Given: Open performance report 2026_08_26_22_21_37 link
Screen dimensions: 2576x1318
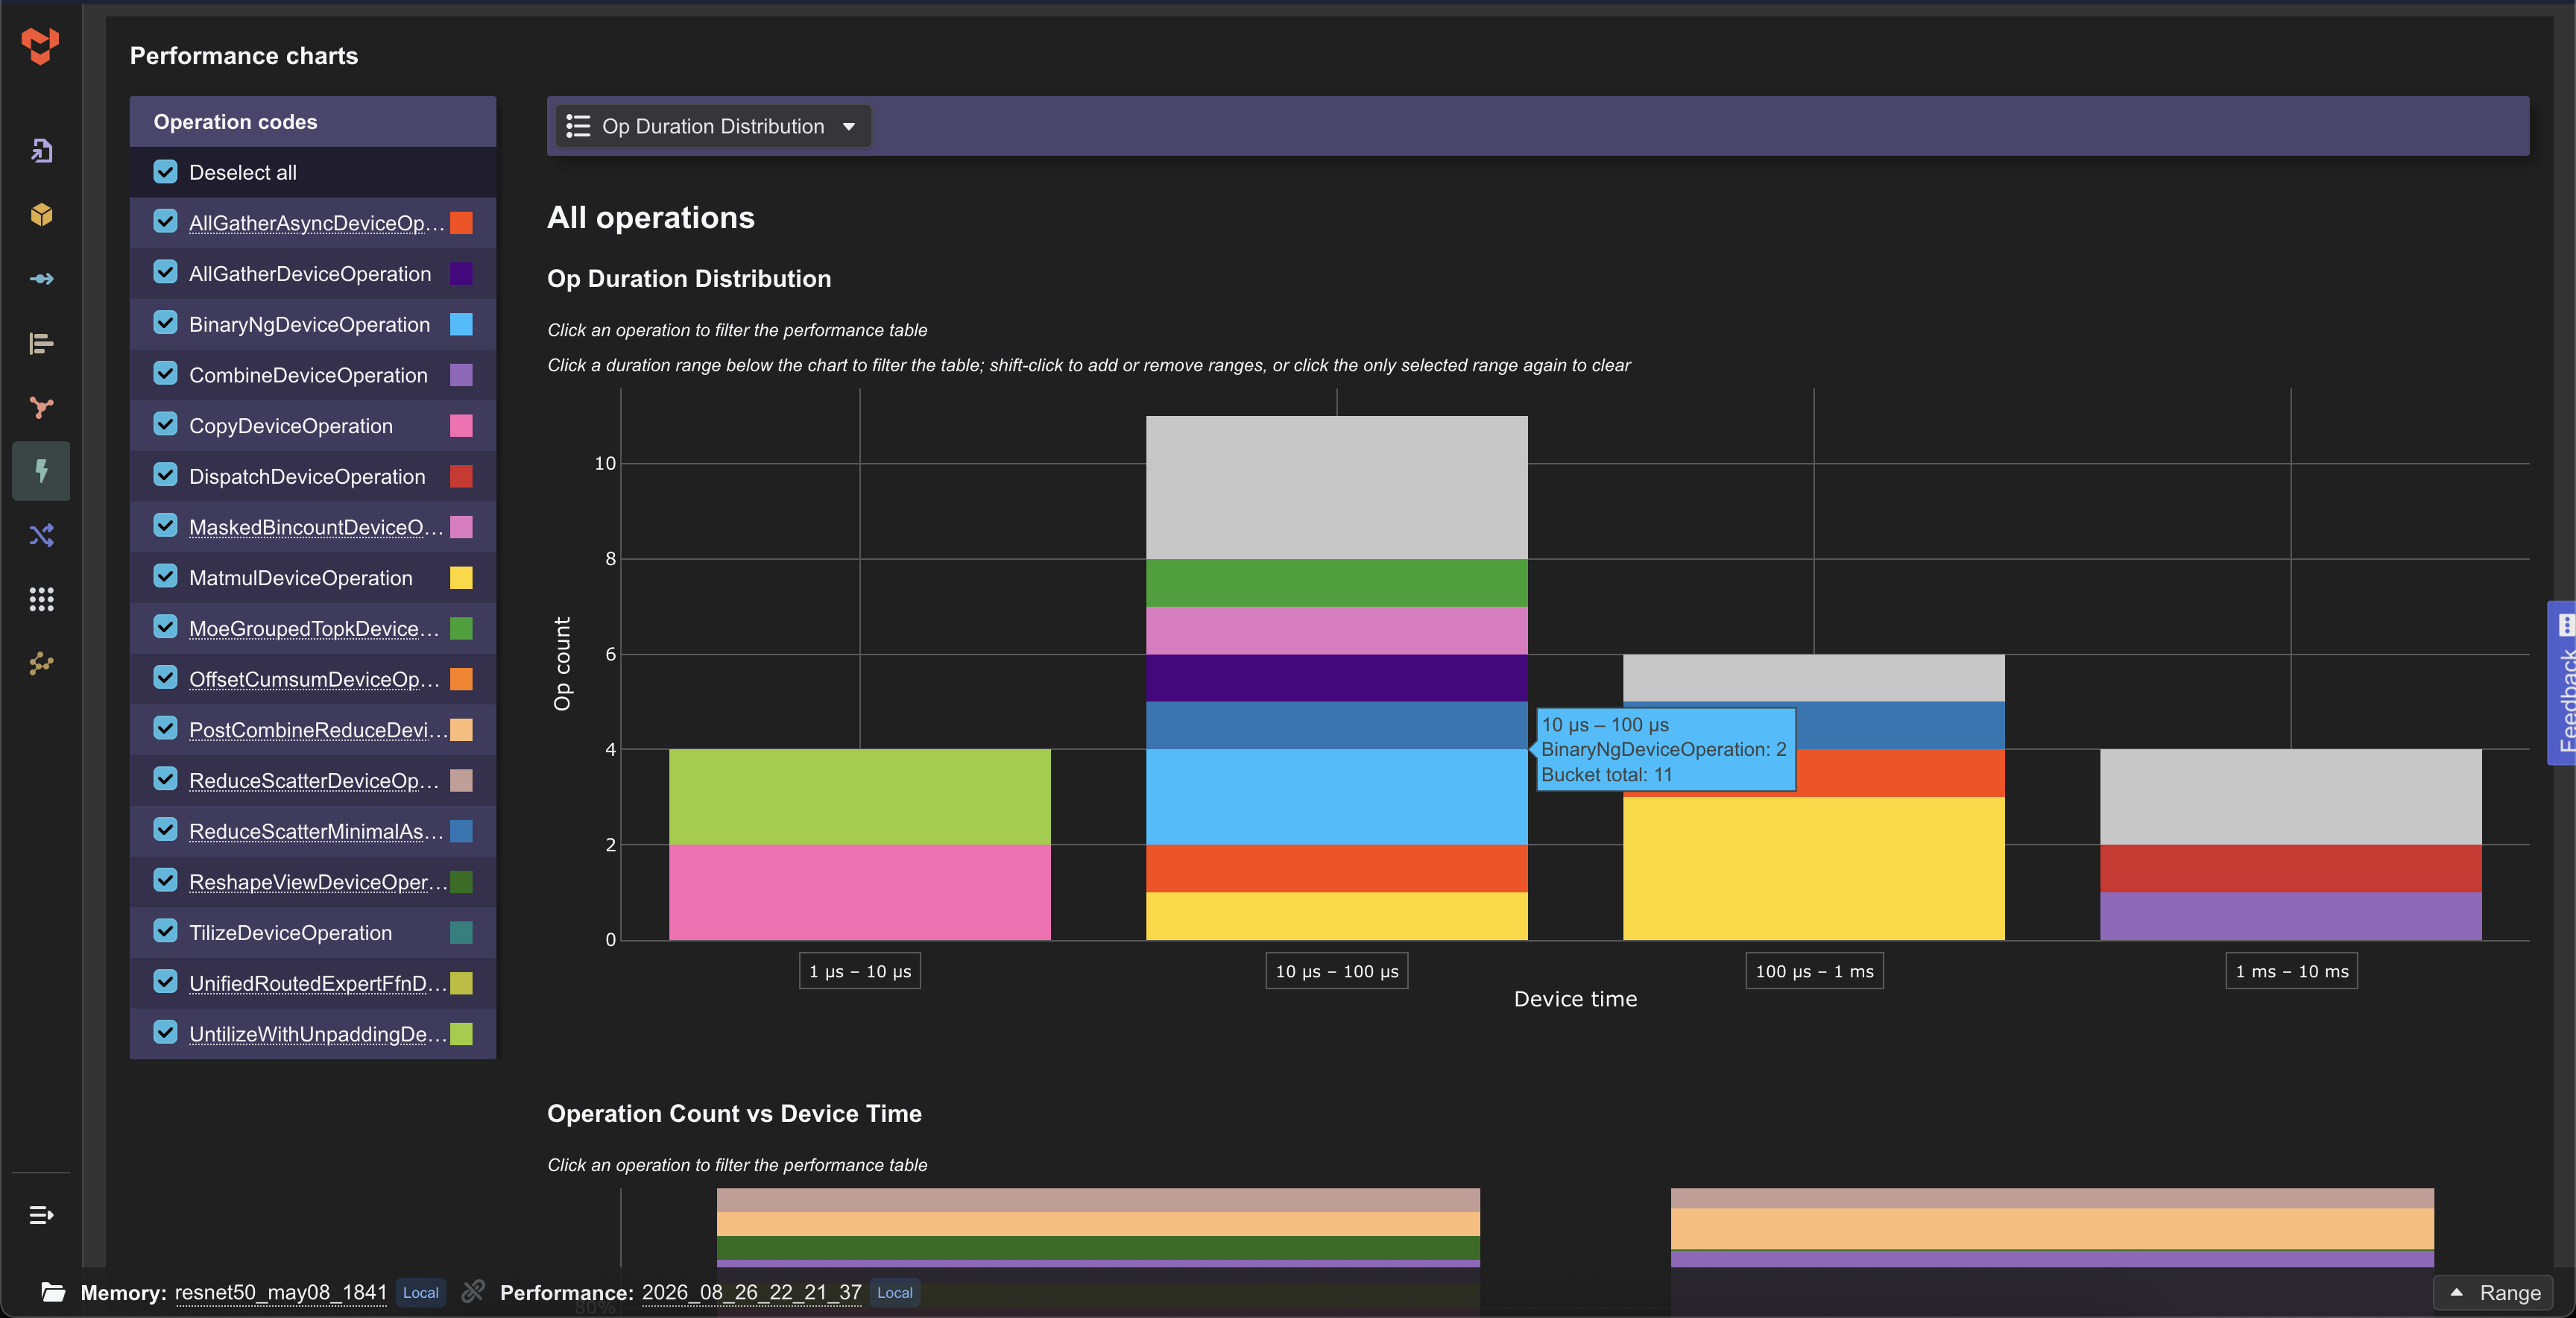Looking at the screenshot, I should 751,1292.
